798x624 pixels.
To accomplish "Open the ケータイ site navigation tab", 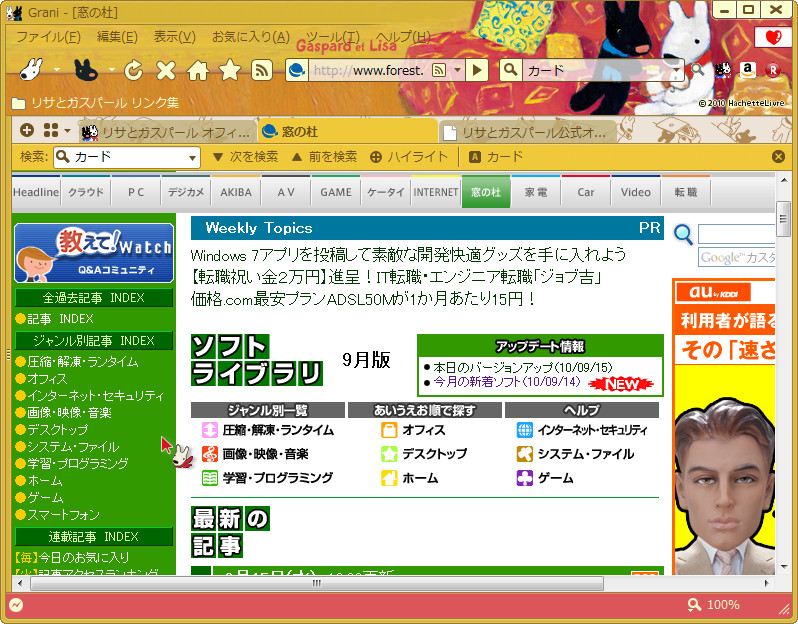I will tap(386, 192).
